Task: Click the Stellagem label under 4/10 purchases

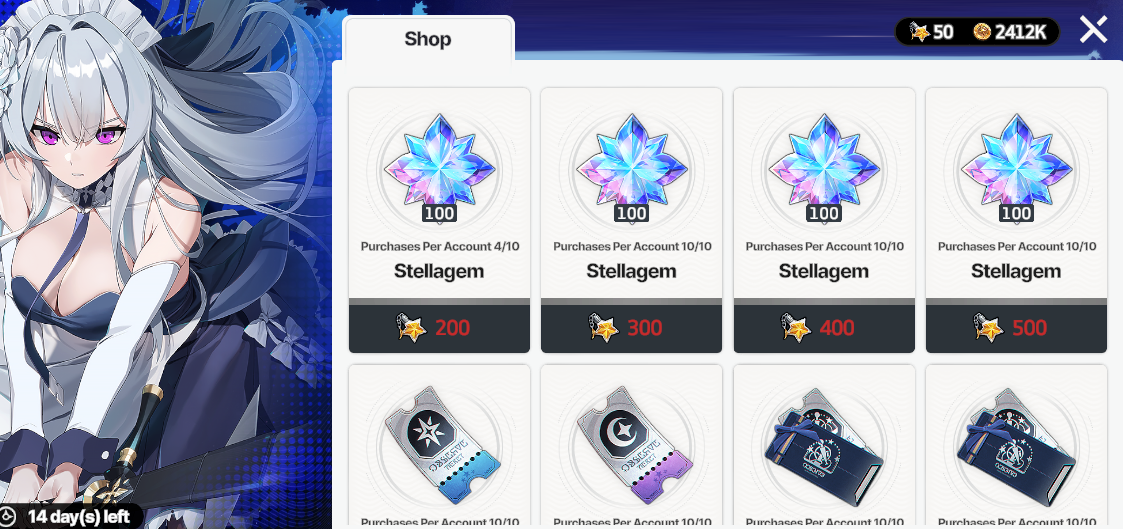Action: (439, 271)
